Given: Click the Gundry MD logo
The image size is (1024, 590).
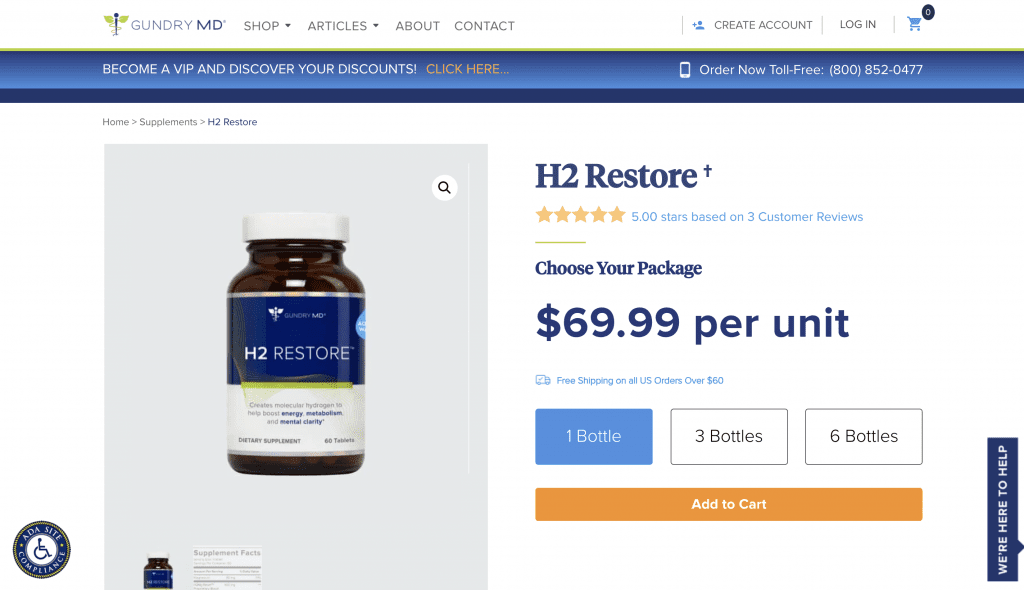Looking at the screenshot, I should (165, 24).
